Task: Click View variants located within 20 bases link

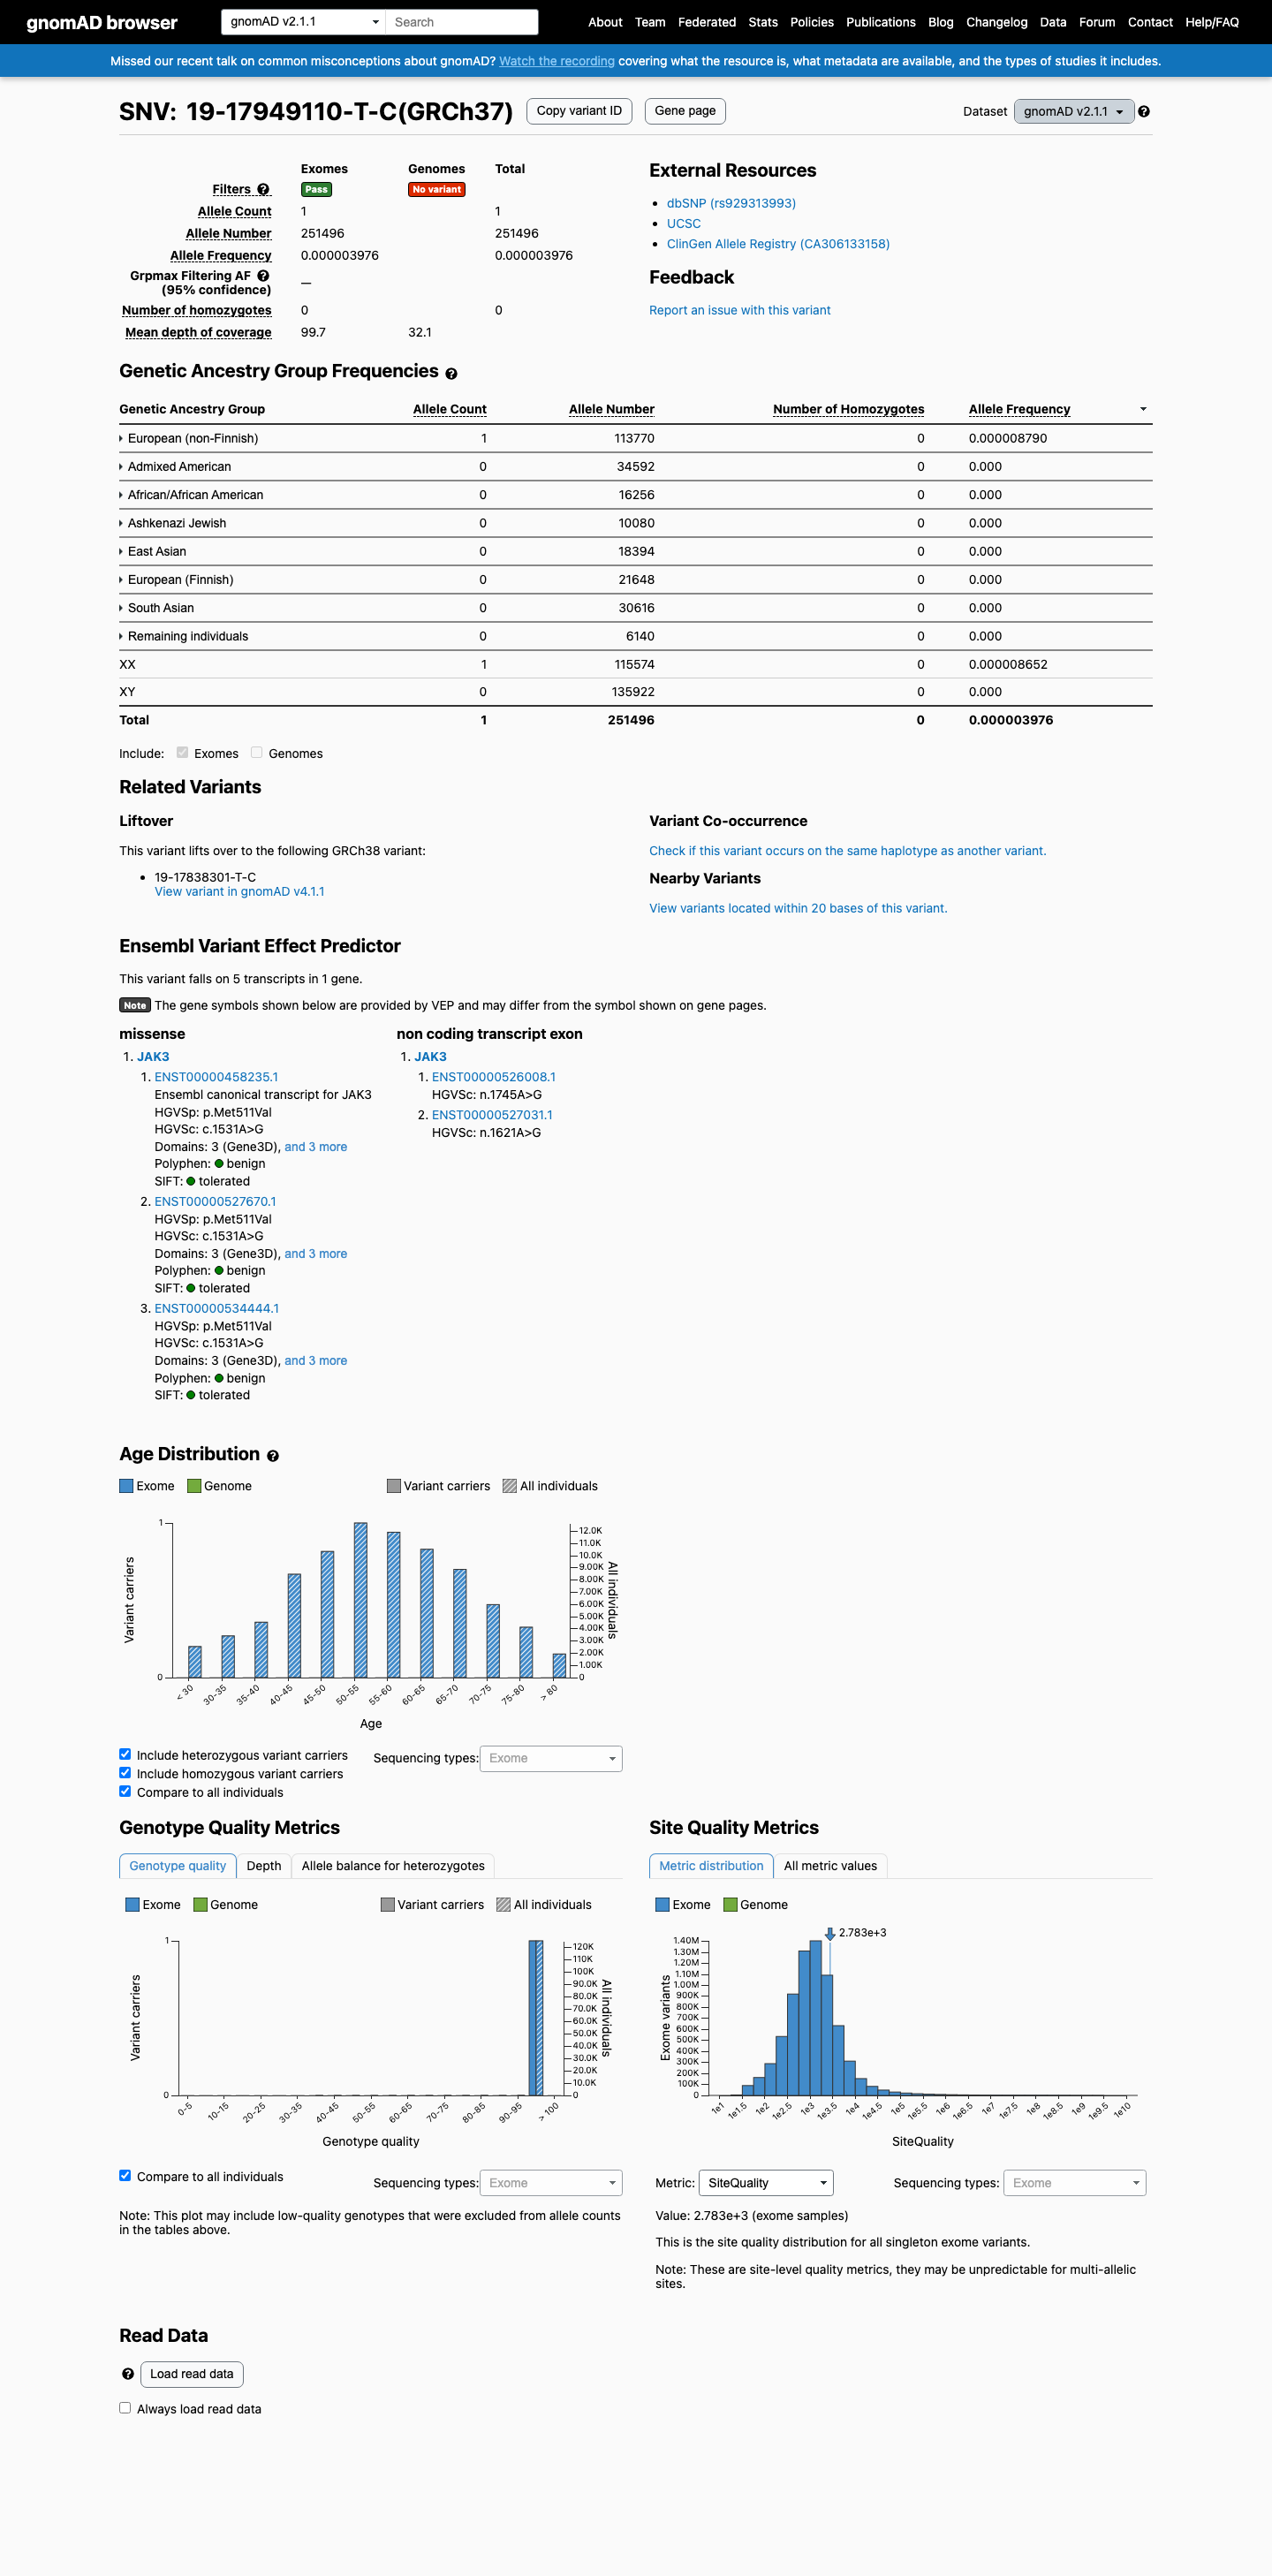Action: (798, 908)
